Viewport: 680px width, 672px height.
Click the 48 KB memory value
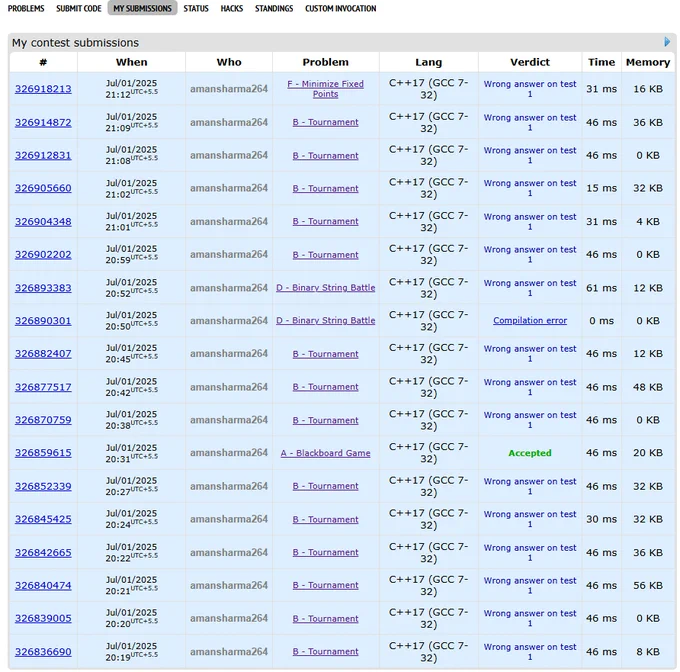click(x=648, y=387)
